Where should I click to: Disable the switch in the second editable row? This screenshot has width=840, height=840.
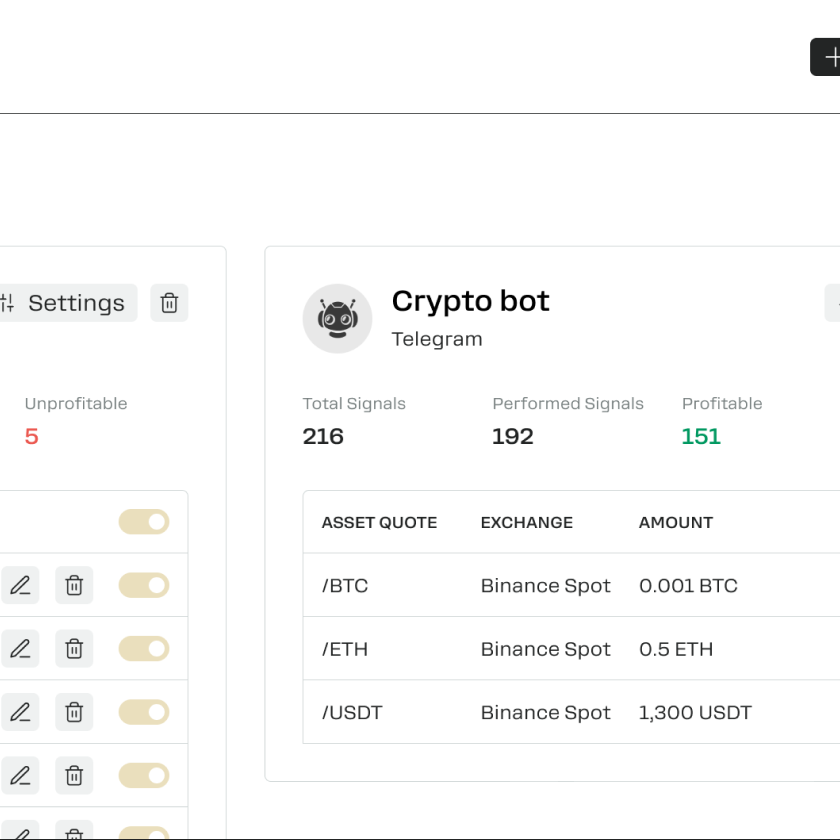144,649
